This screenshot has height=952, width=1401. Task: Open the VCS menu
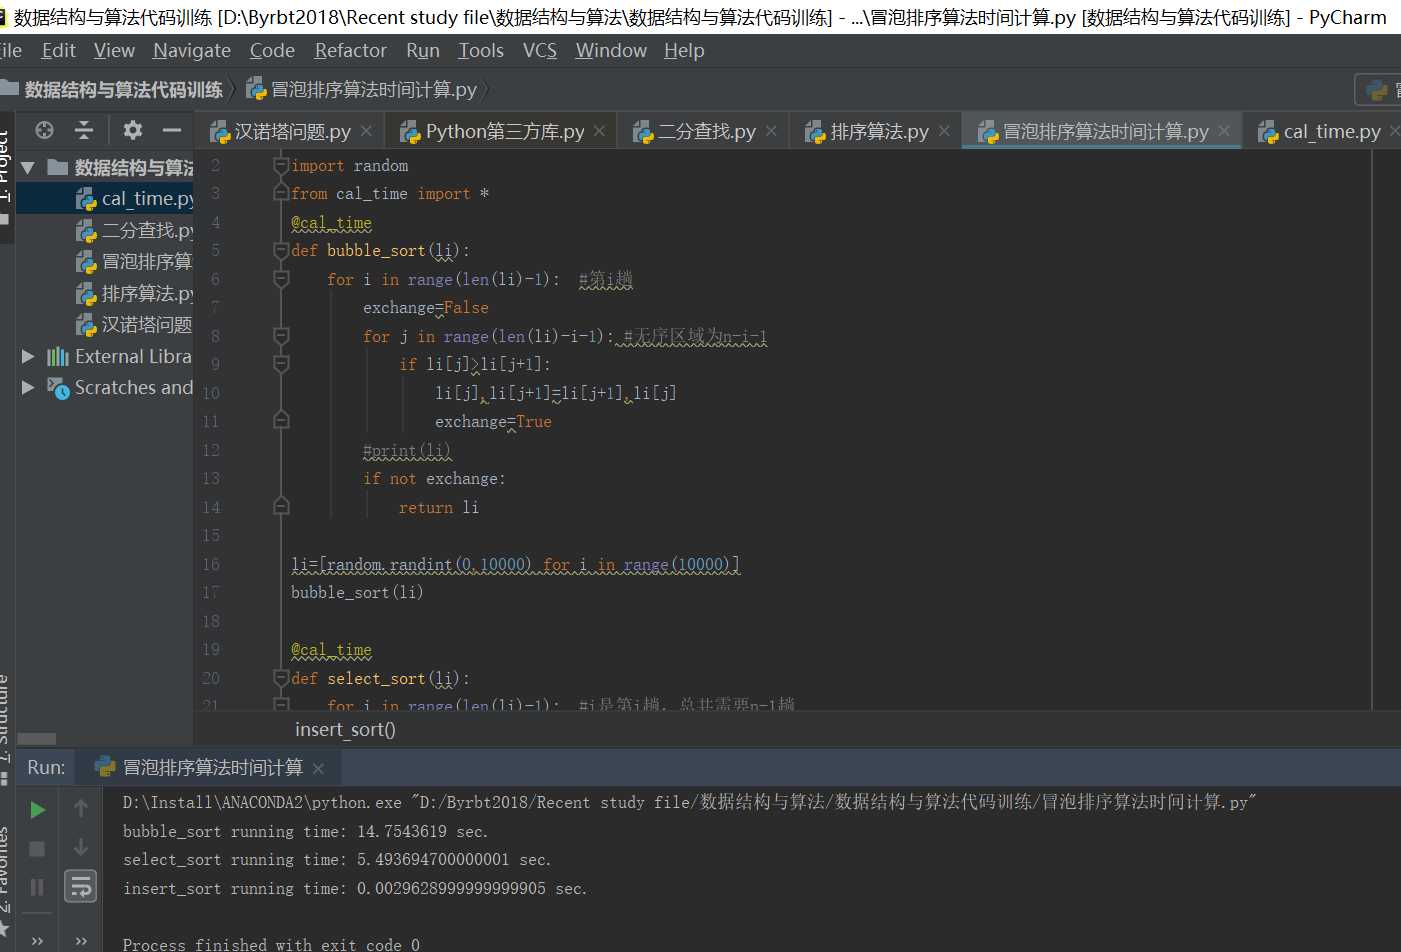point(540,50)
